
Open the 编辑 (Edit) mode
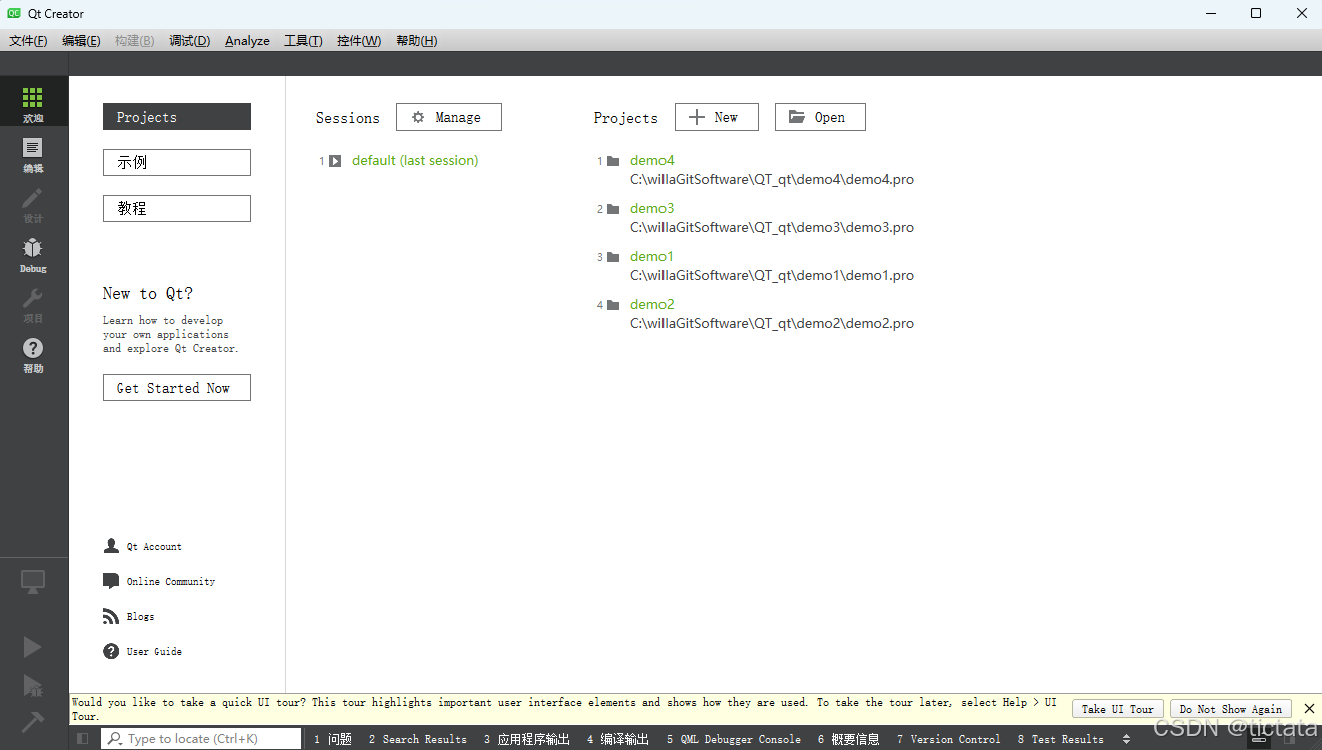[33, 155]
